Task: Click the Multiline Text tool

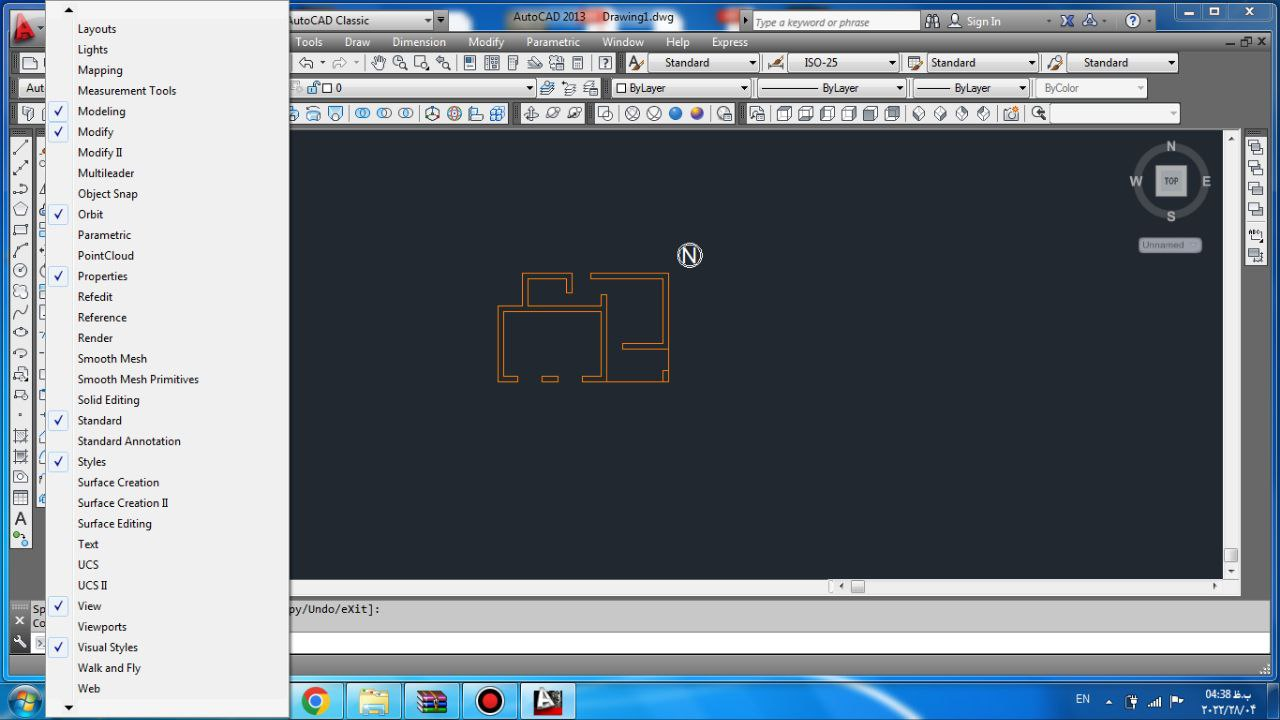Action: click(x=20, y=518)
